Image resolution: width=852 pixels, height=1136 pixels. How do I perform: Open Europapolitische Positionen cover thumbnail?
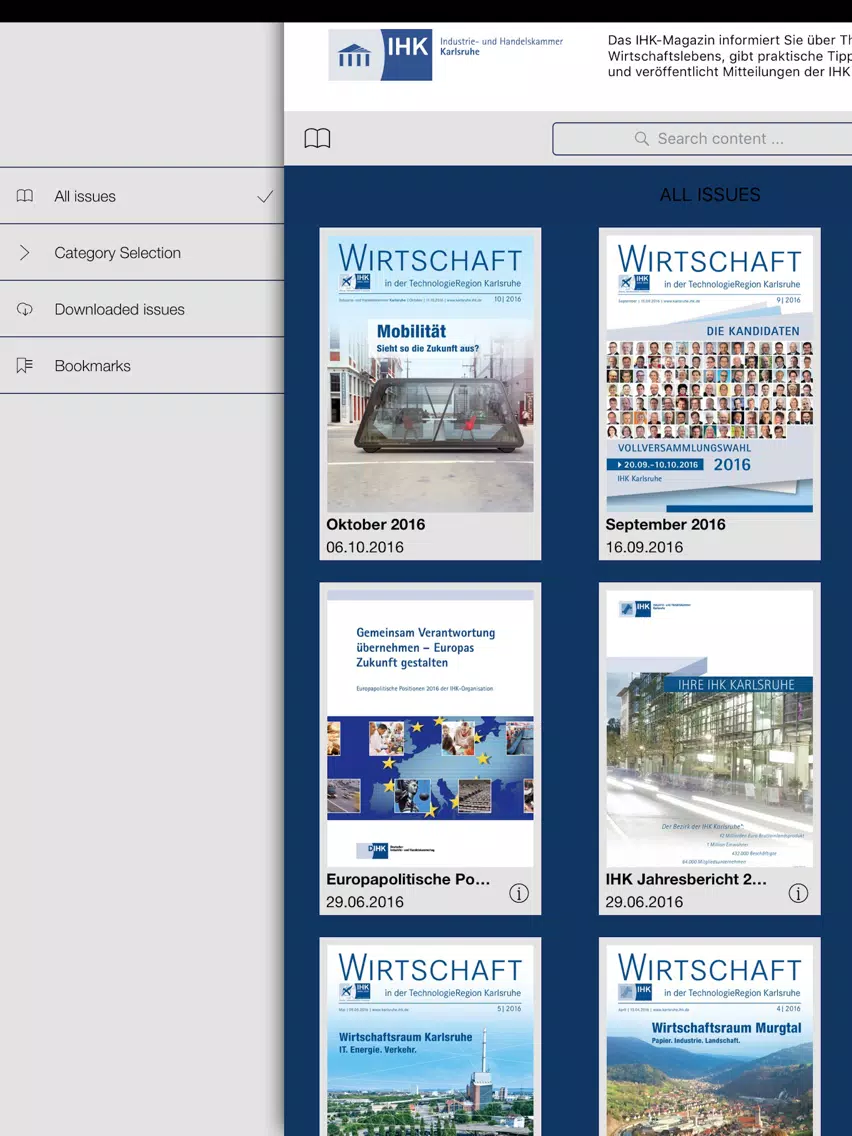point(430,729)
